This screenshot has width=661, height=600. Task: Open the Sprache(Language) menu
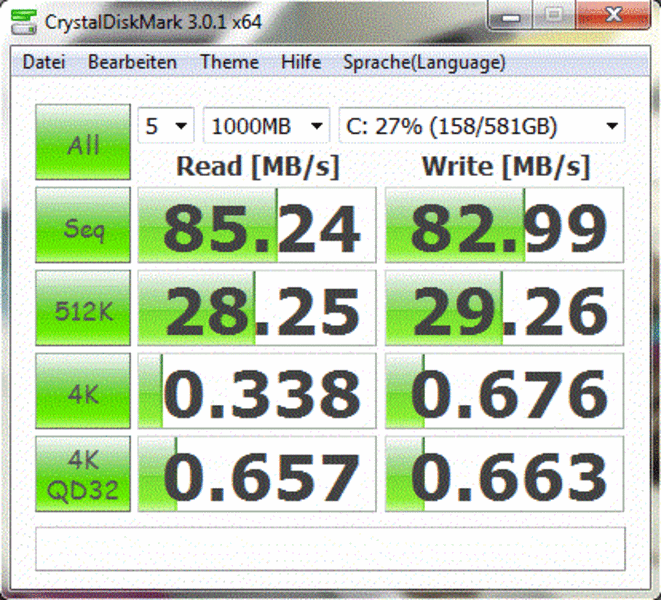pos(424,62)
